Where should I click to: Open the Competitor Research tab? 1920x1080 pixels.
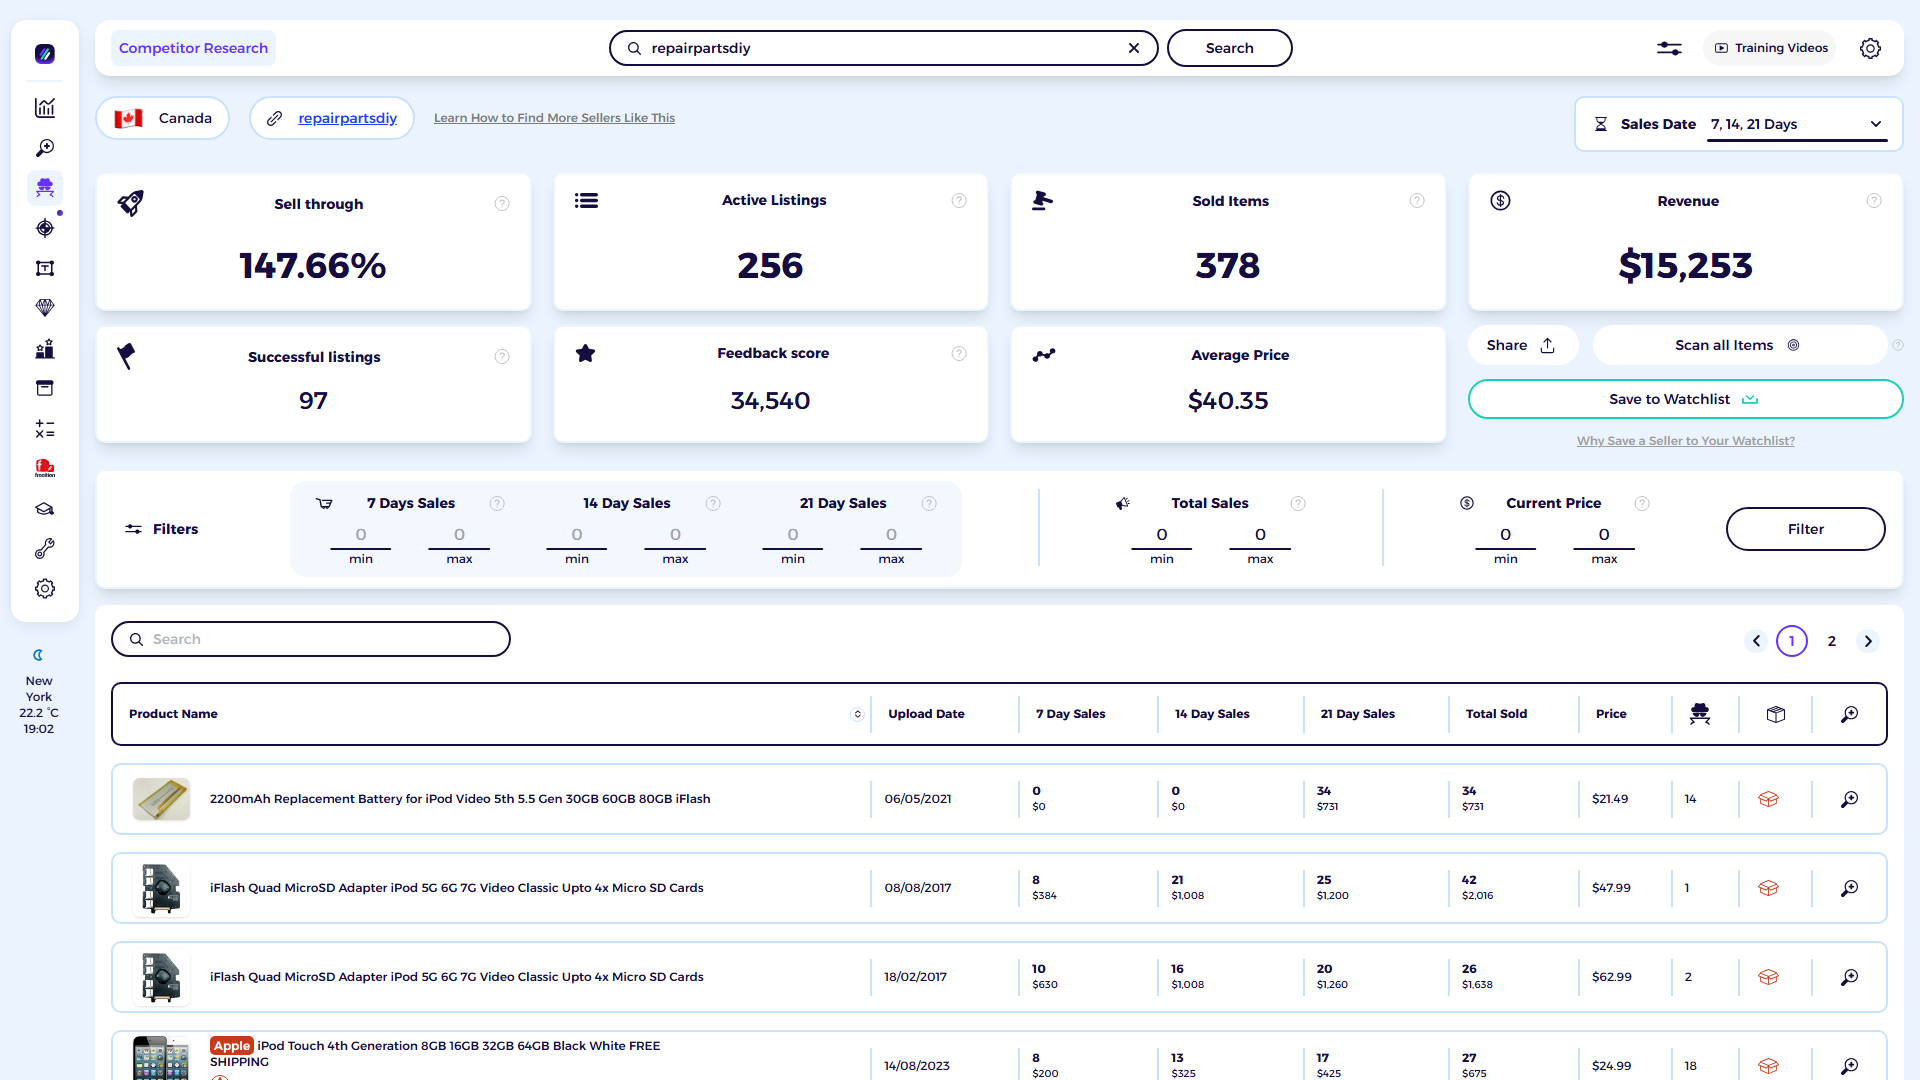click(x=193, y=48)
